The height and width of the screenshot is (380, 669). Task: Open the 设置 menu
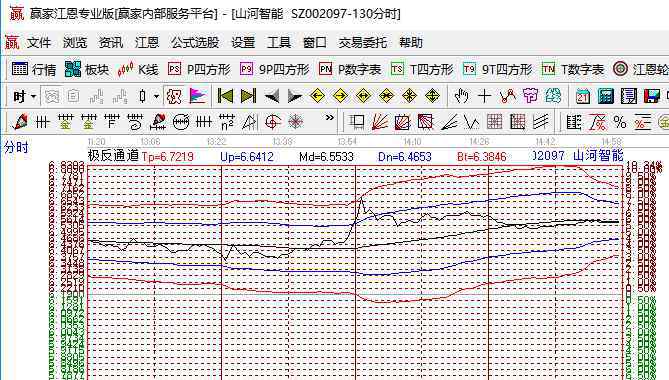click(243, 43)
